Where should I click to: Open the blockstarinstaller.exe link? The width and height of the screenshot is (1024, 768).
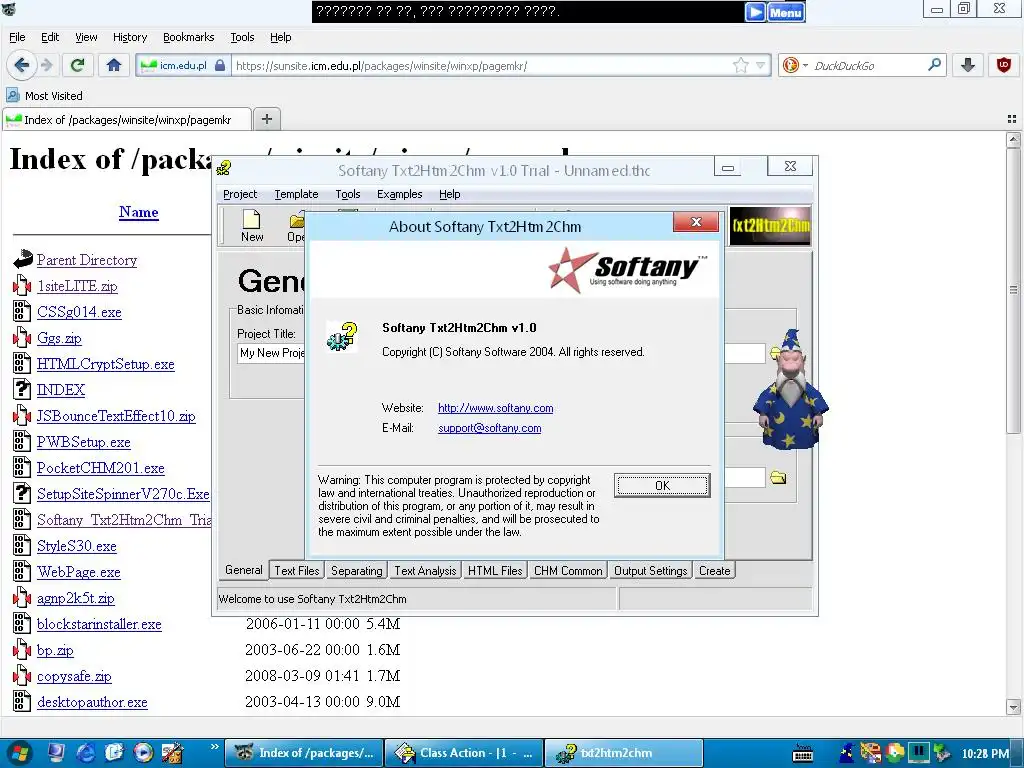[99, 624]
